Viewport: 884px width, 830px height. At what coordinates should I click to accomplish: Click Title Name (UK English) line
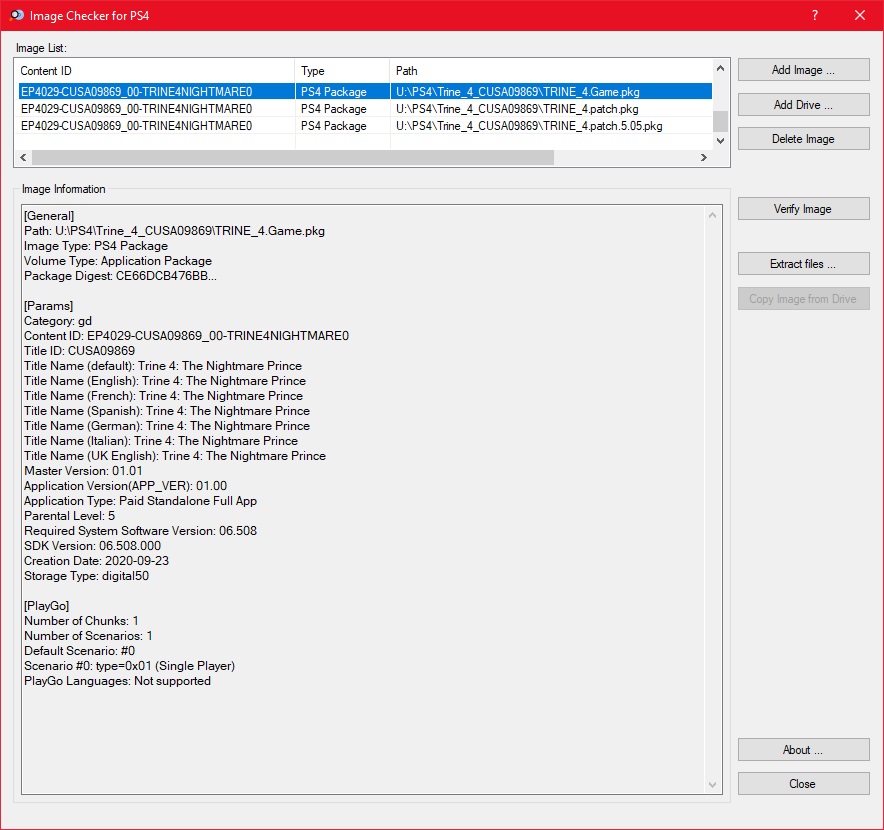(x=175, y=456)
